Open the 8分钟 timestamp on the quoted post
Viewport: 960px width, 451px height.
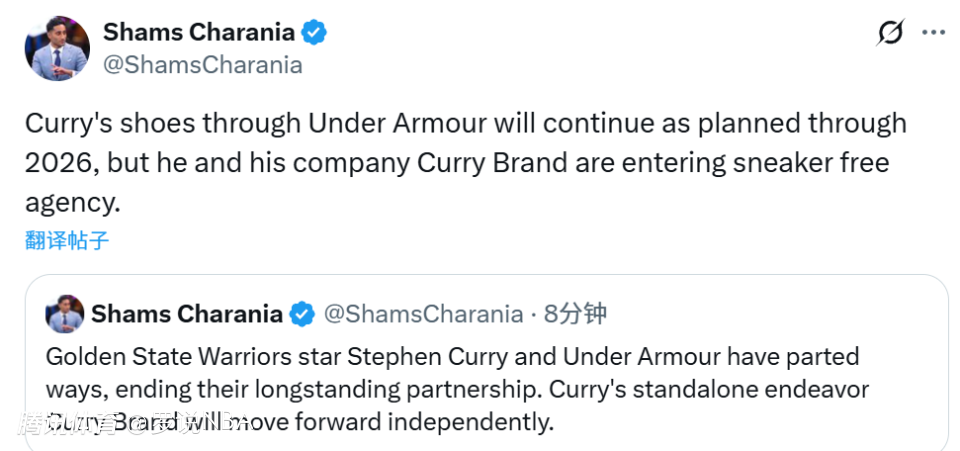click(x=575, y=314)
